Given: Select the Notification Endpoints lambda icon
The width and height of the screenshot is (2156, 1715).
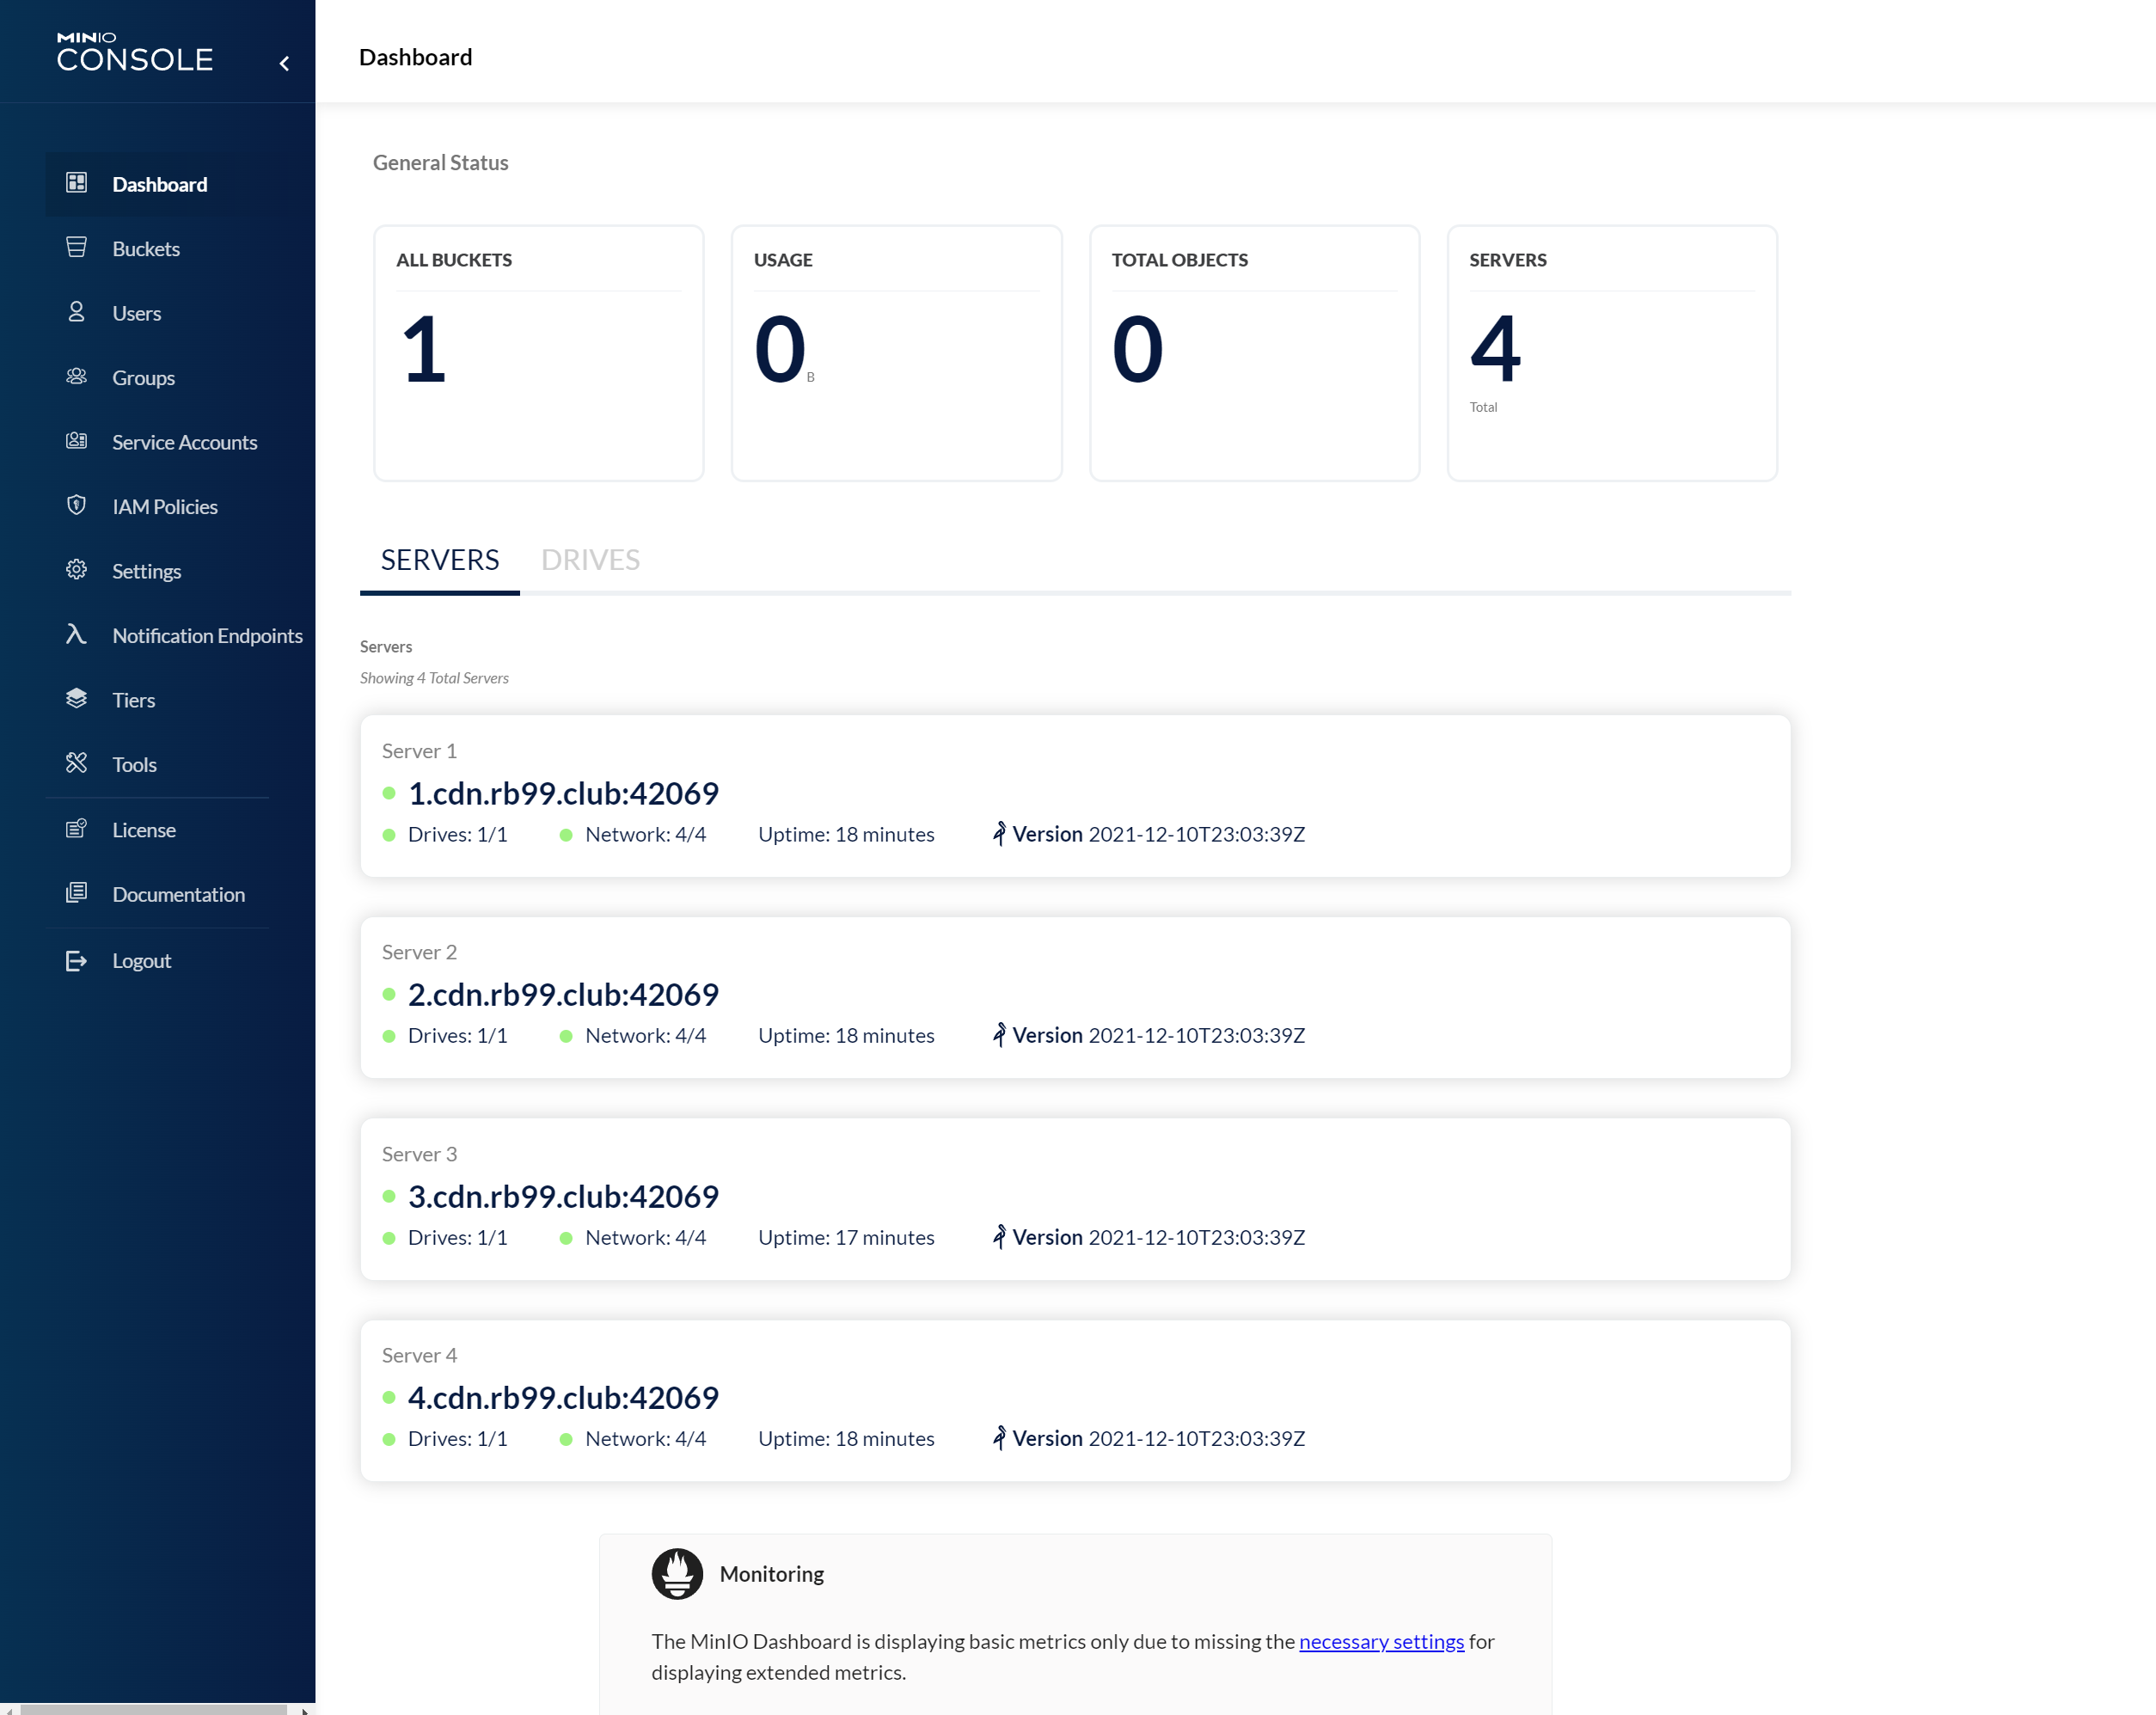Looking at the screenshot, I should pos(77,634).
